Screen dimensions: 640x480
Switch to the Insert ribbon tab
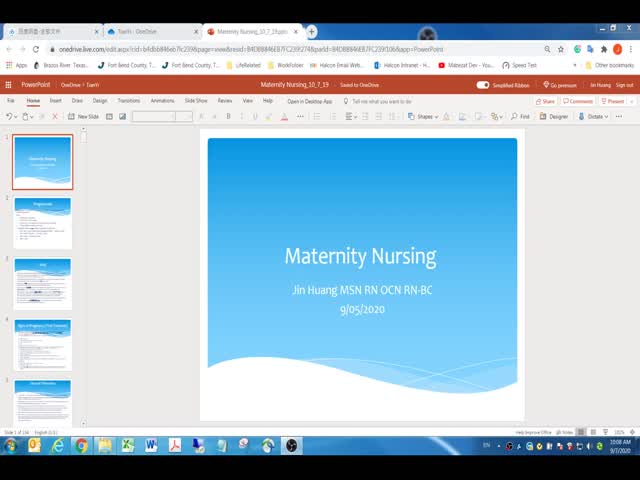(x=56, y=100)
